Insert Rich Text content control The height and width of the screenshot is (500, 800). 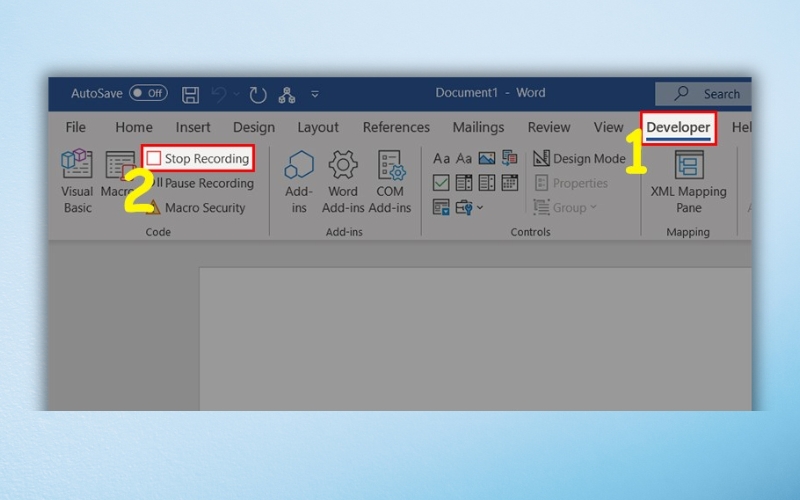tap(441, 158)
